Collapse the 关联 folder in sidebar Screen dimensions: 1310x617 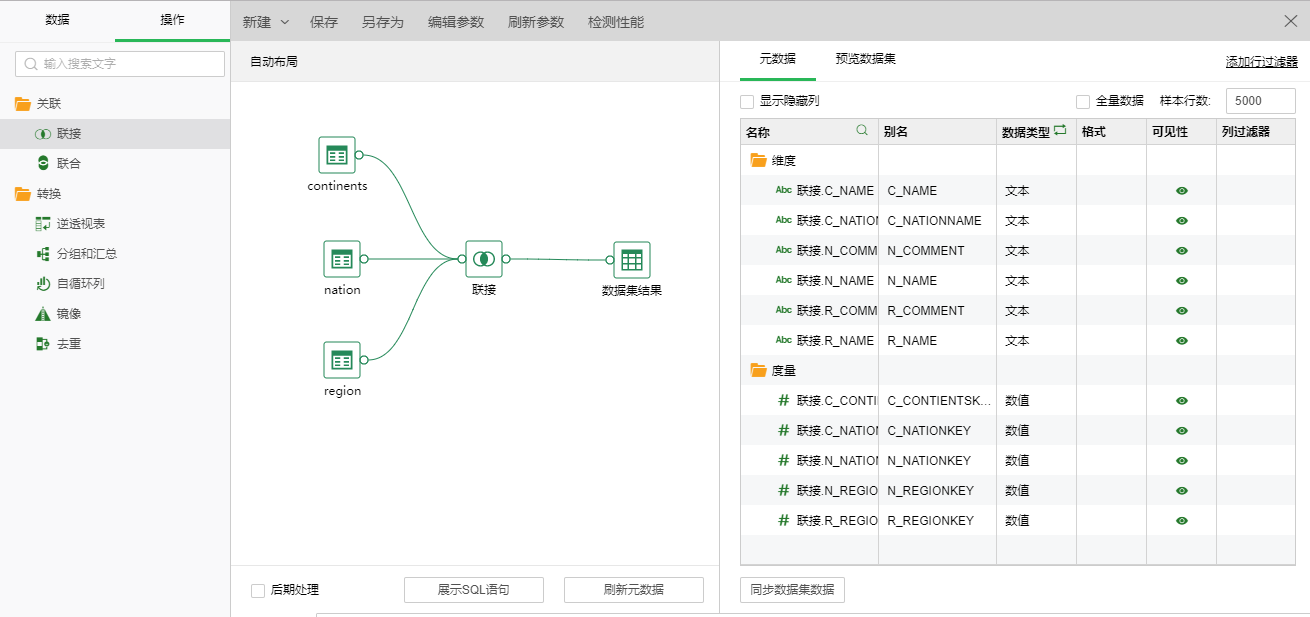(x=23, y=104)
